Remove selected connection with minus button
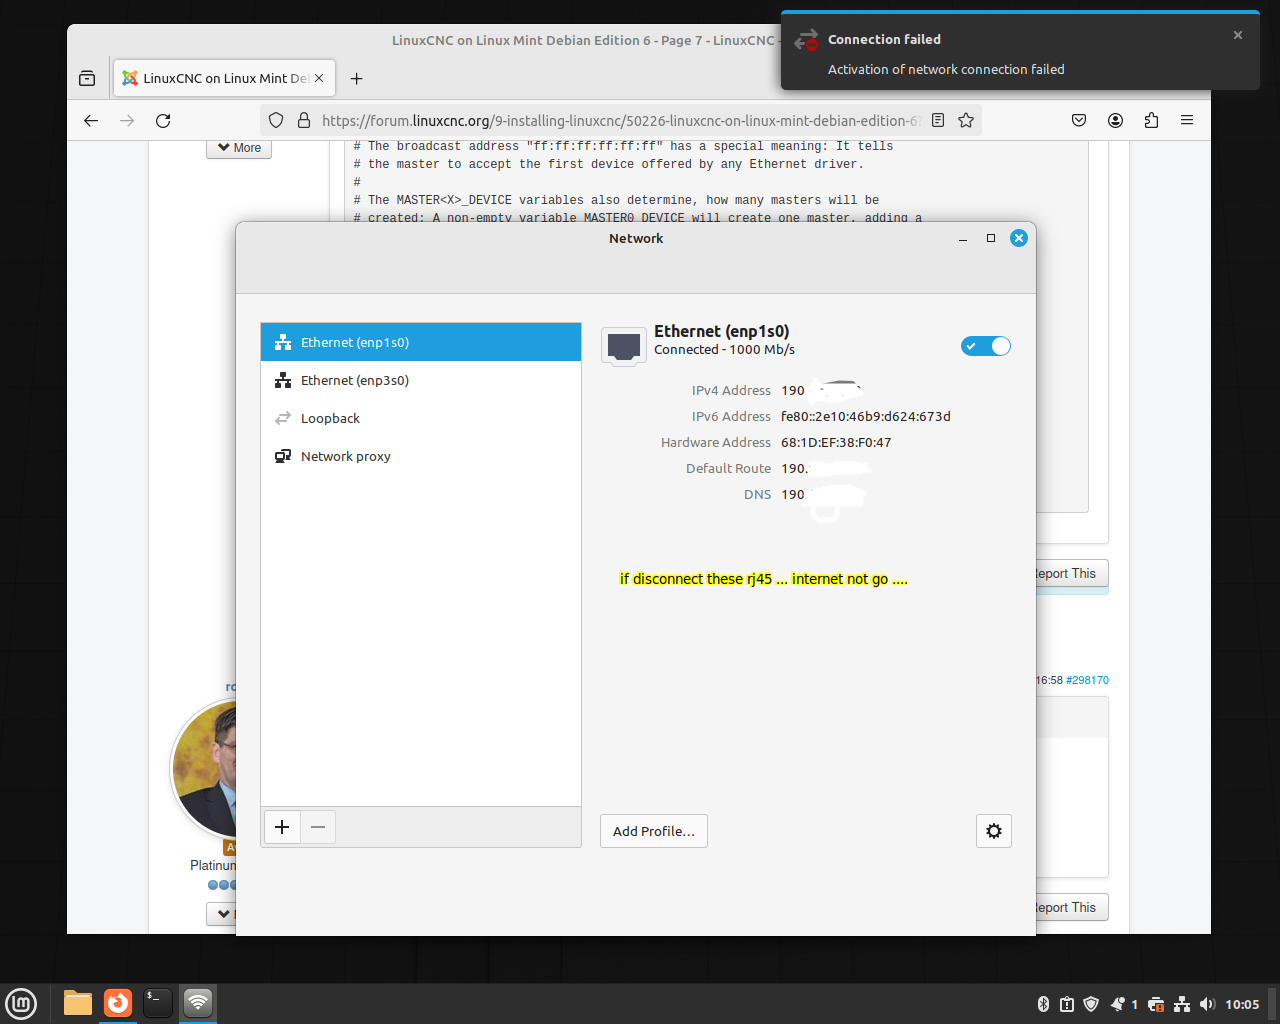This screenshot has height=1024, width=1280. point(318,827)
